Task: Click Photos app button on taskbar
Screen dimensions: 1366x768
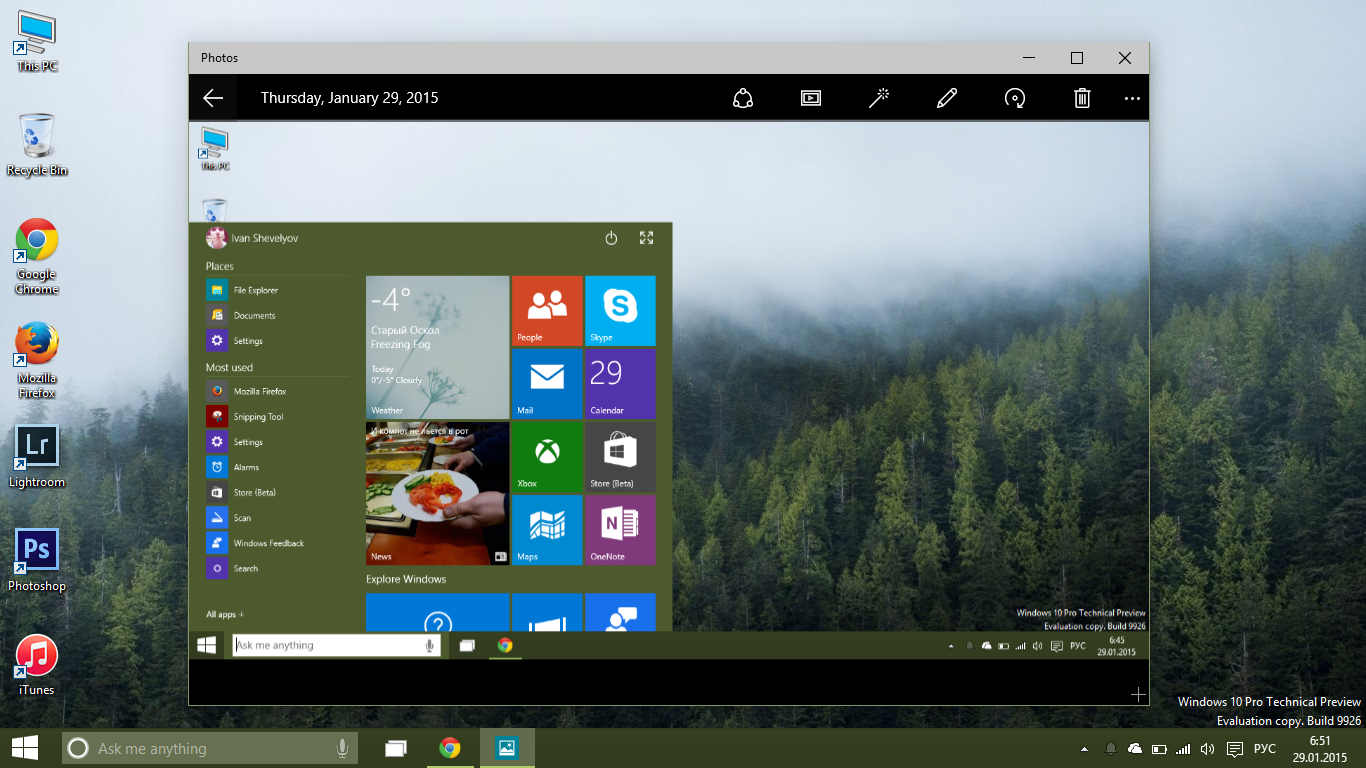Action: click(507, 748)
